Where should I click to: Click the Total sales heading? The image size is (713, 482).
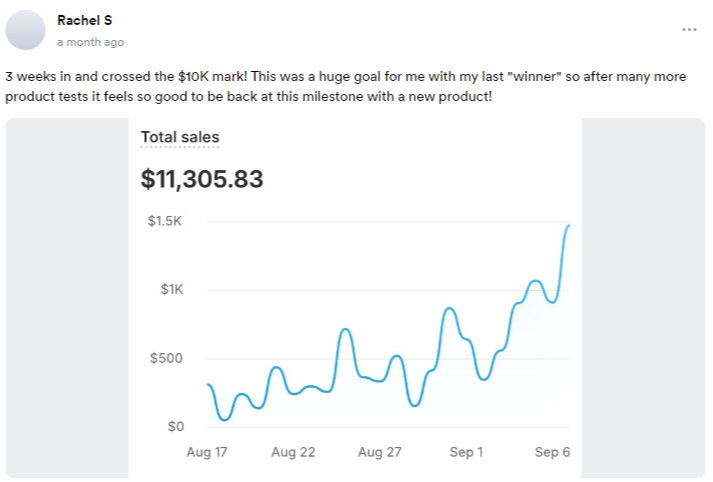point(180,138)
